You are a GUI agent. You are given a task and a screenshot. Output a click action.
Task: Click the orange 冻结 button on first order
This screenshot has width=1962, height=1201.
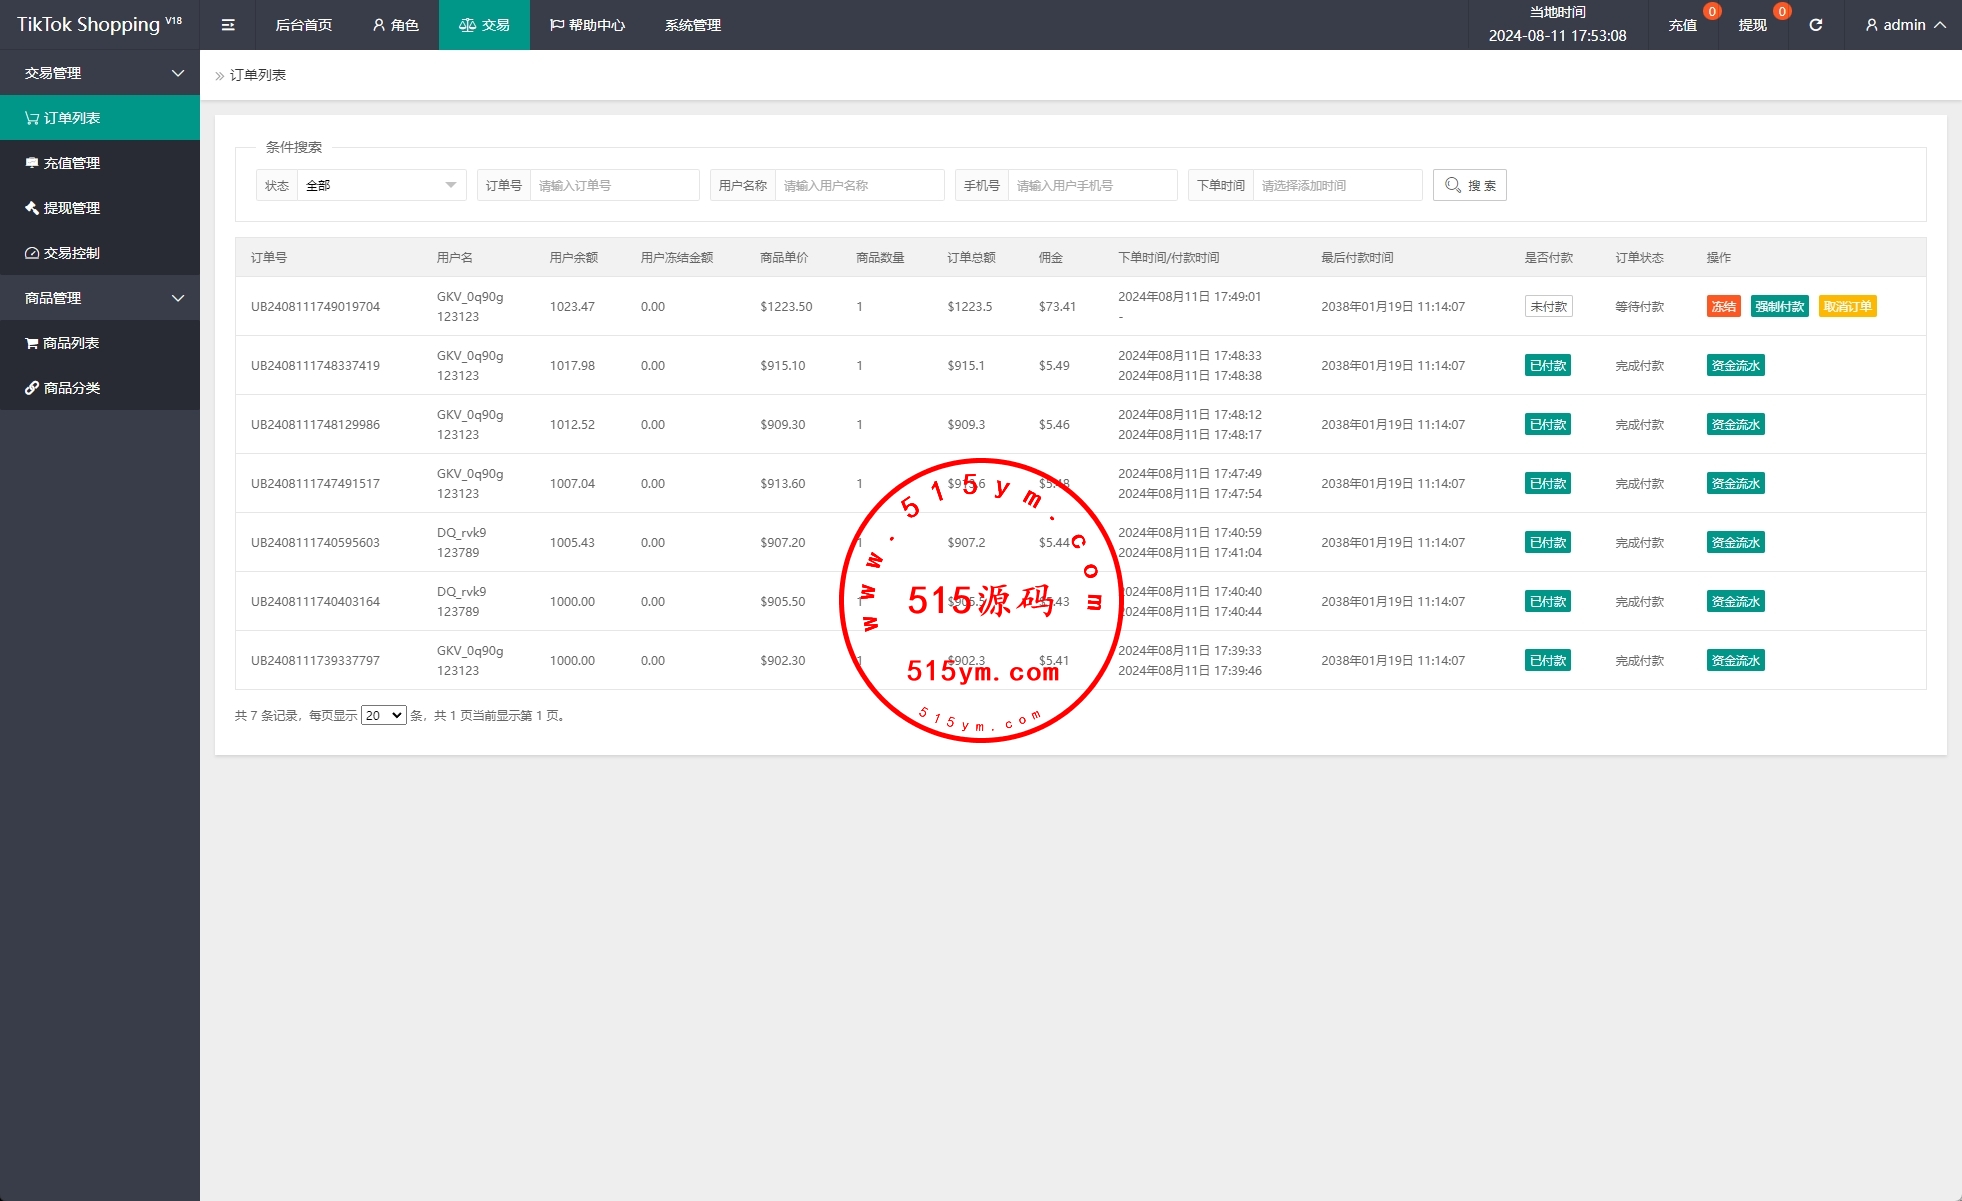[1723, 307]
